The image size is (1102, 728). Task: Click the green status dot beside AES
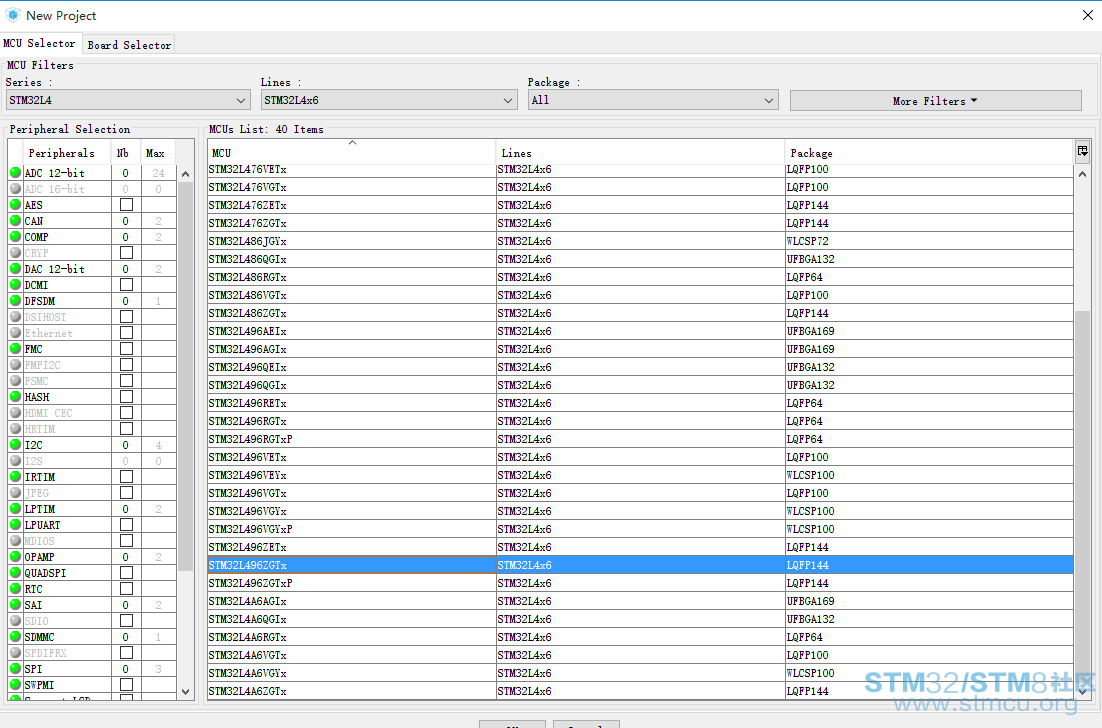[15, 204]
